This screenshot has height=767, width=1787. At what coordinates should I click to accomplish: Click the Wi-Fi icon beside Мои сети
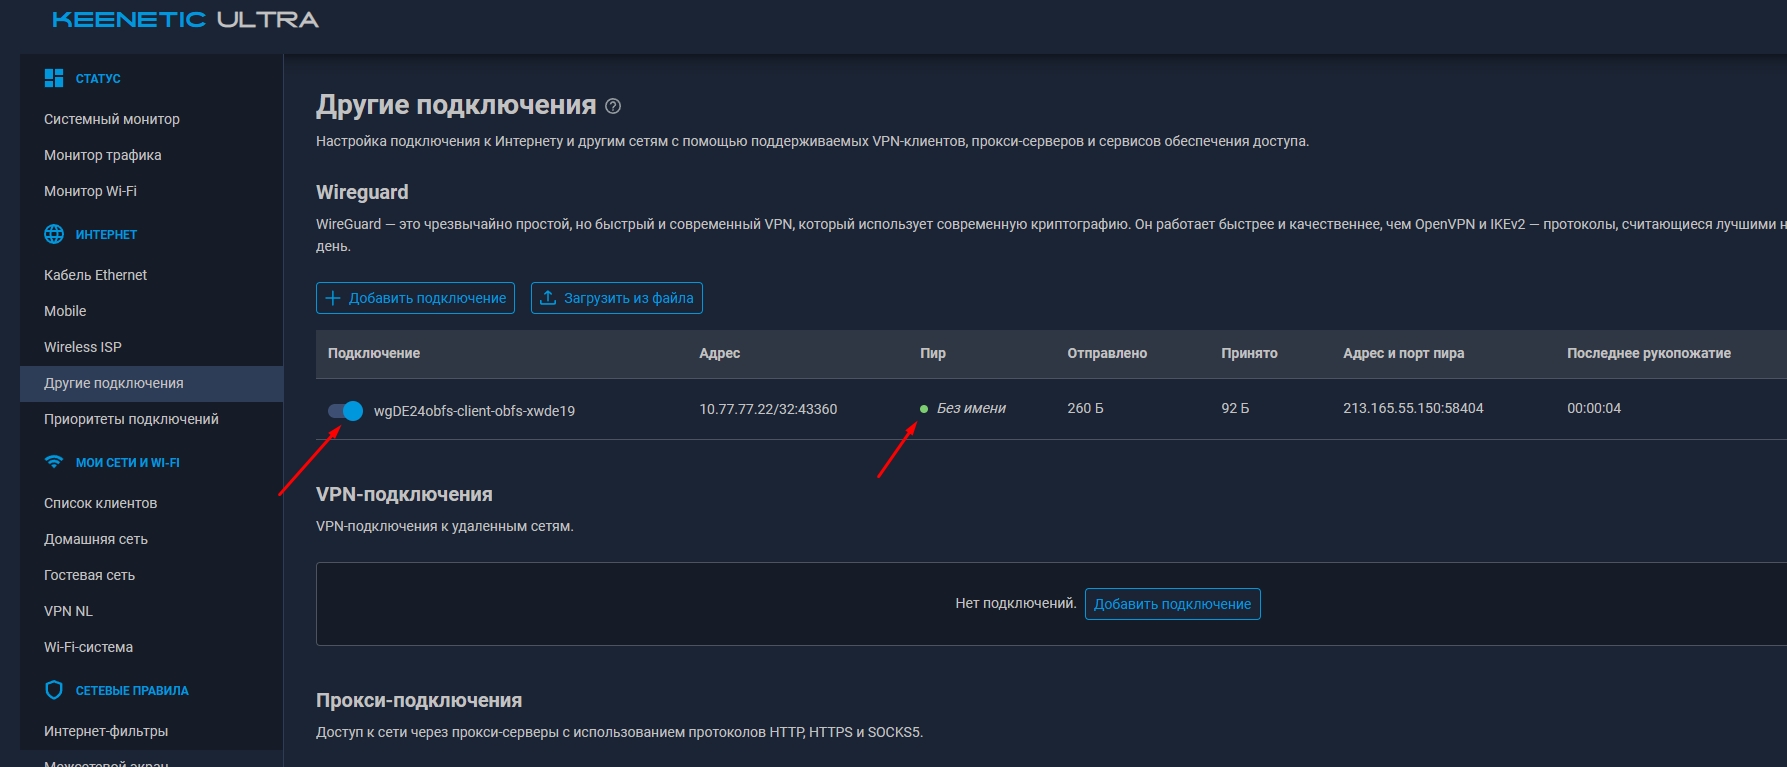pos(54,462)
